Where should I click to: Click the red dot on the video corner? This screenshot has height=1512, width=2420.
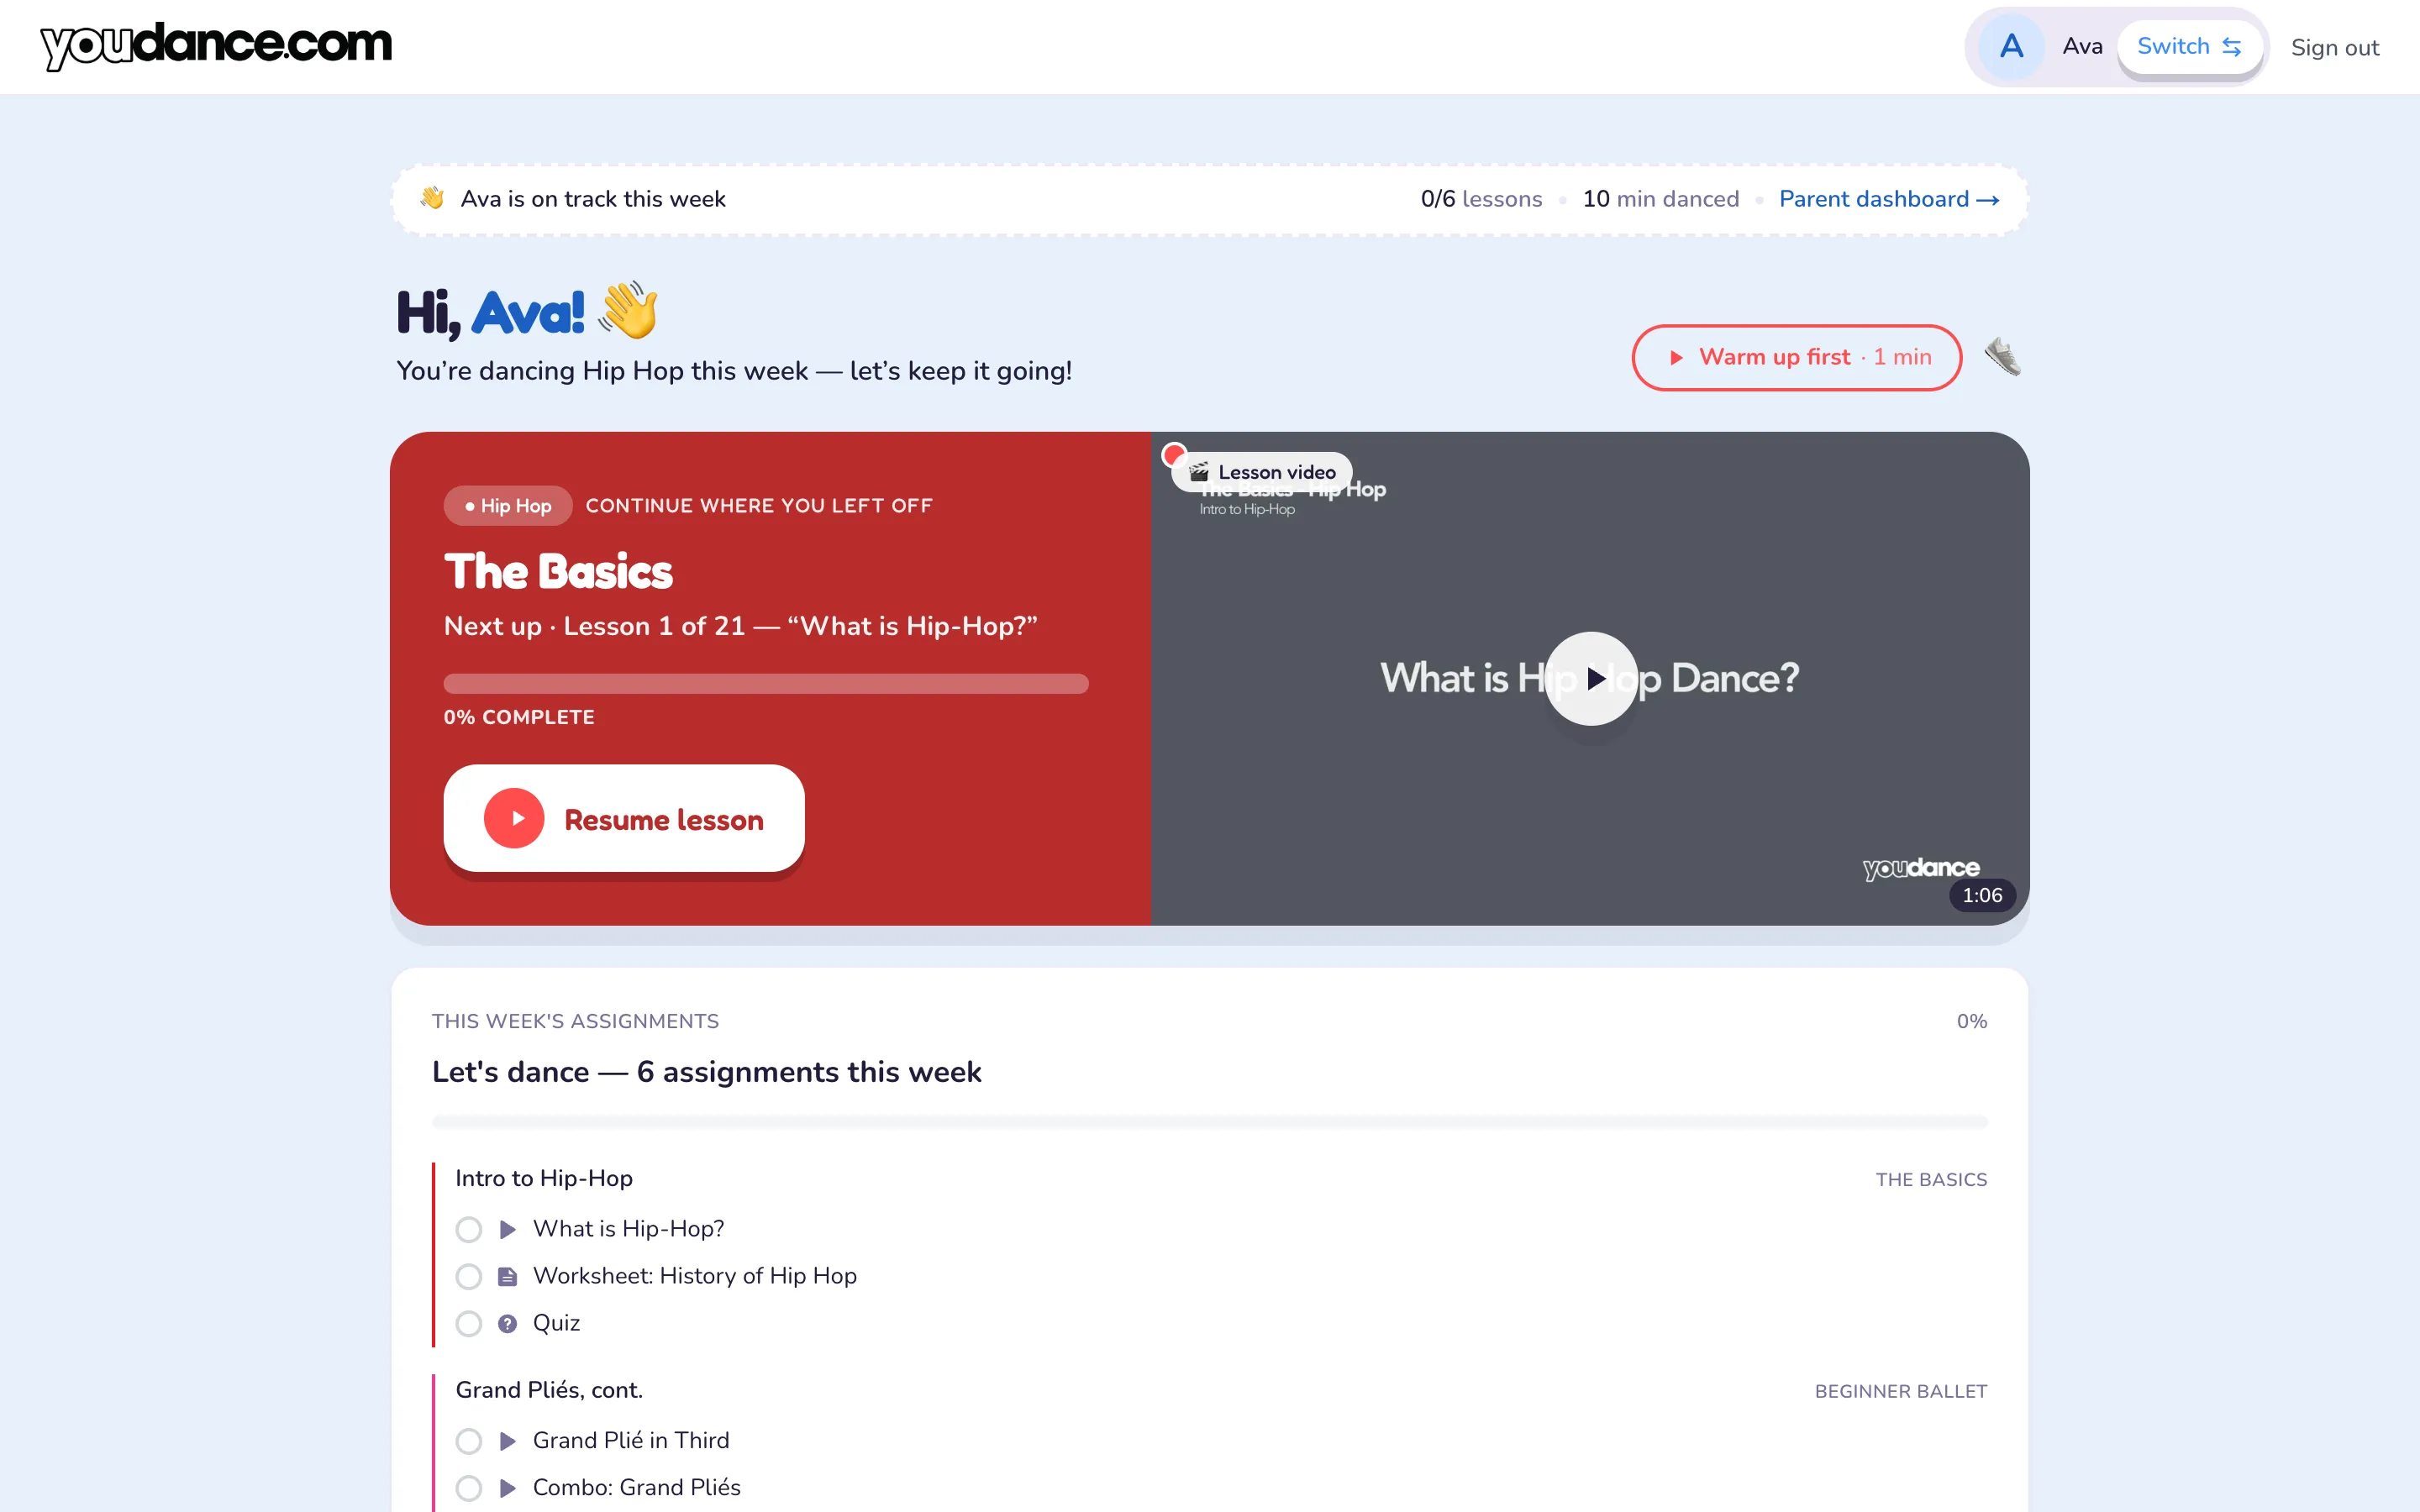click(1174, 456)
